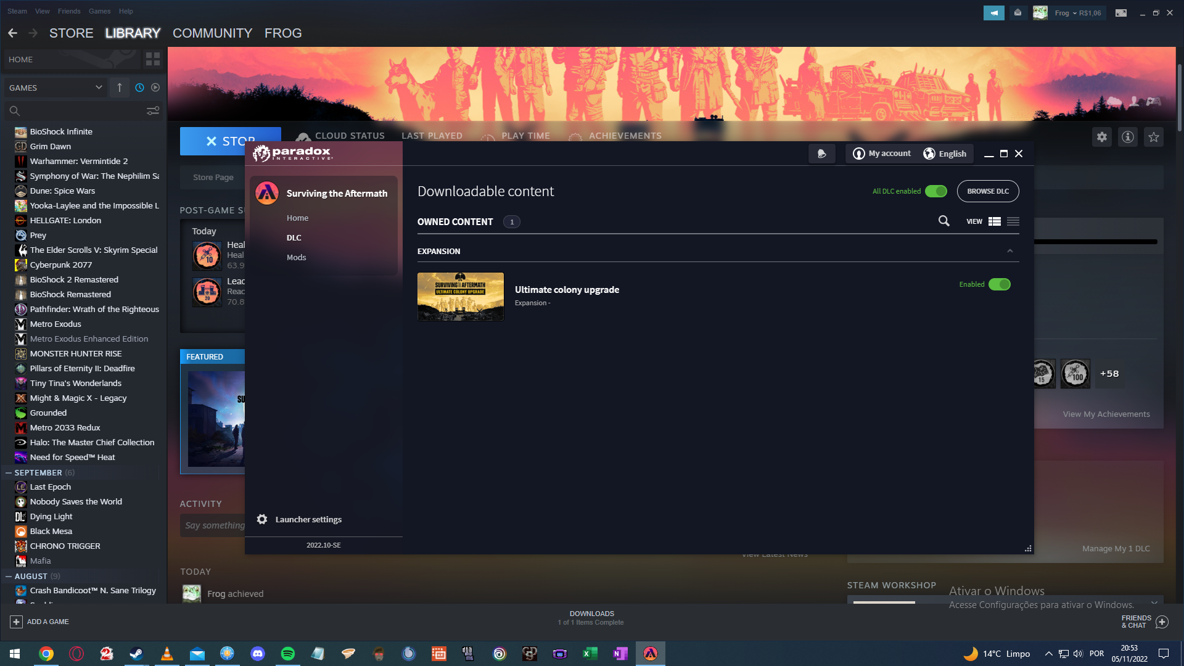Sort library by recent with the clock icon
The height and width of the screenshot is (666, 1184).
[x=138, y=88]
